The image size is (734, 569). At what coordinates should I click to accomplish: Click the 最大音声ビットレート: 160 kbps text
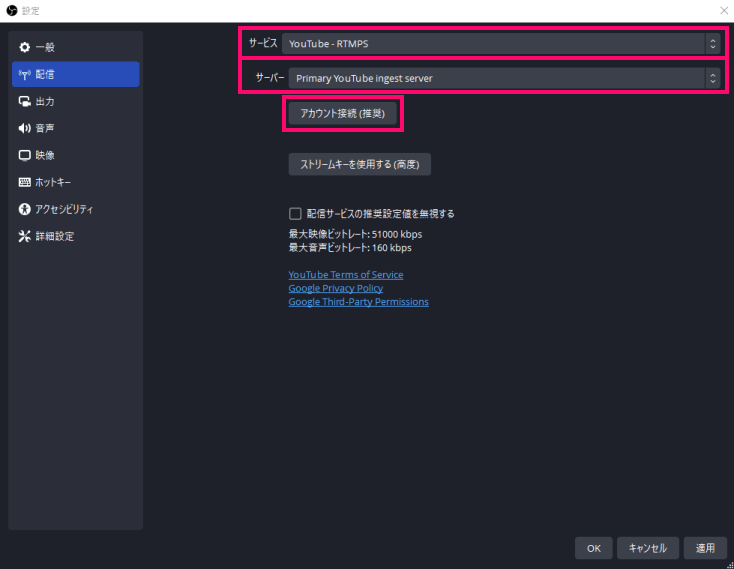pos(350,248)
